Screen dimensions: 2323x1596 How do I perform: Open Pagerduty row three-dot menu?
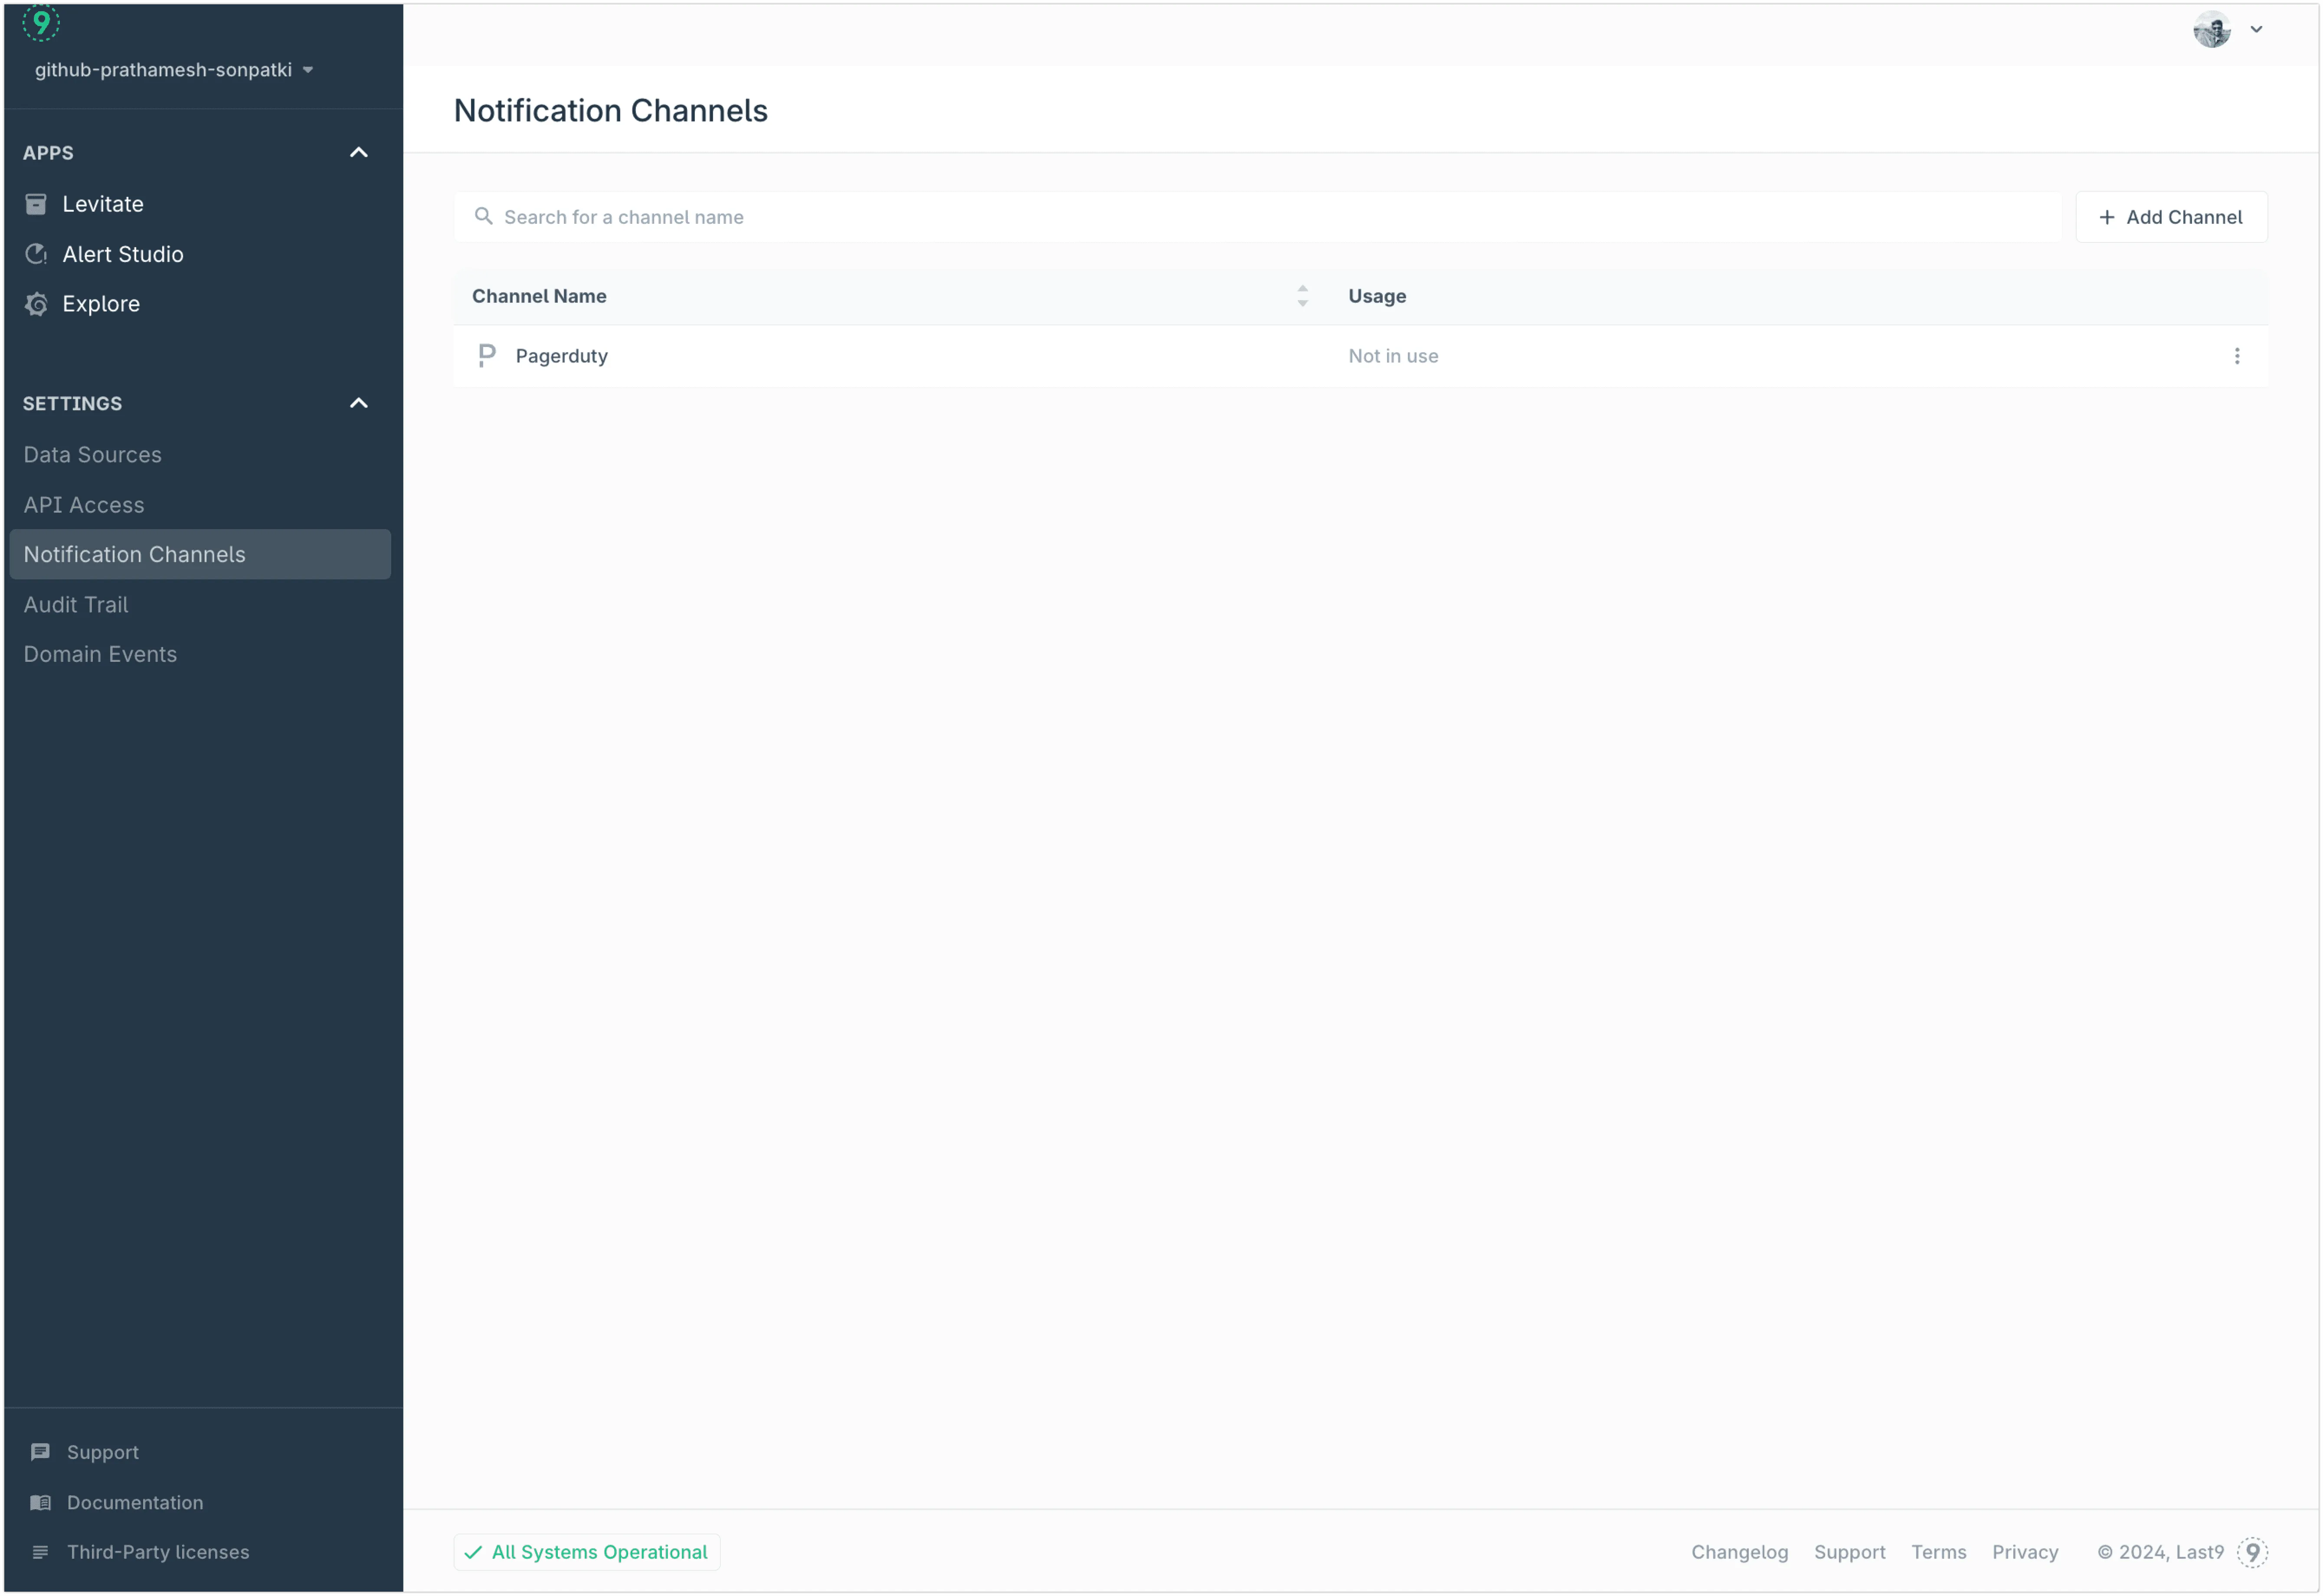tap(2237, 356)
